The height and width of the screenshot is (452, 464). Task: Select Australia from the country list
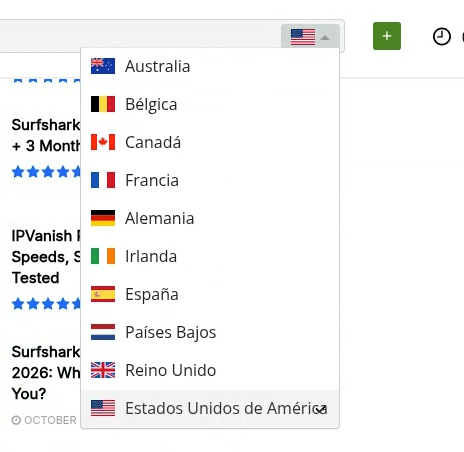click(x=210, y=66)
